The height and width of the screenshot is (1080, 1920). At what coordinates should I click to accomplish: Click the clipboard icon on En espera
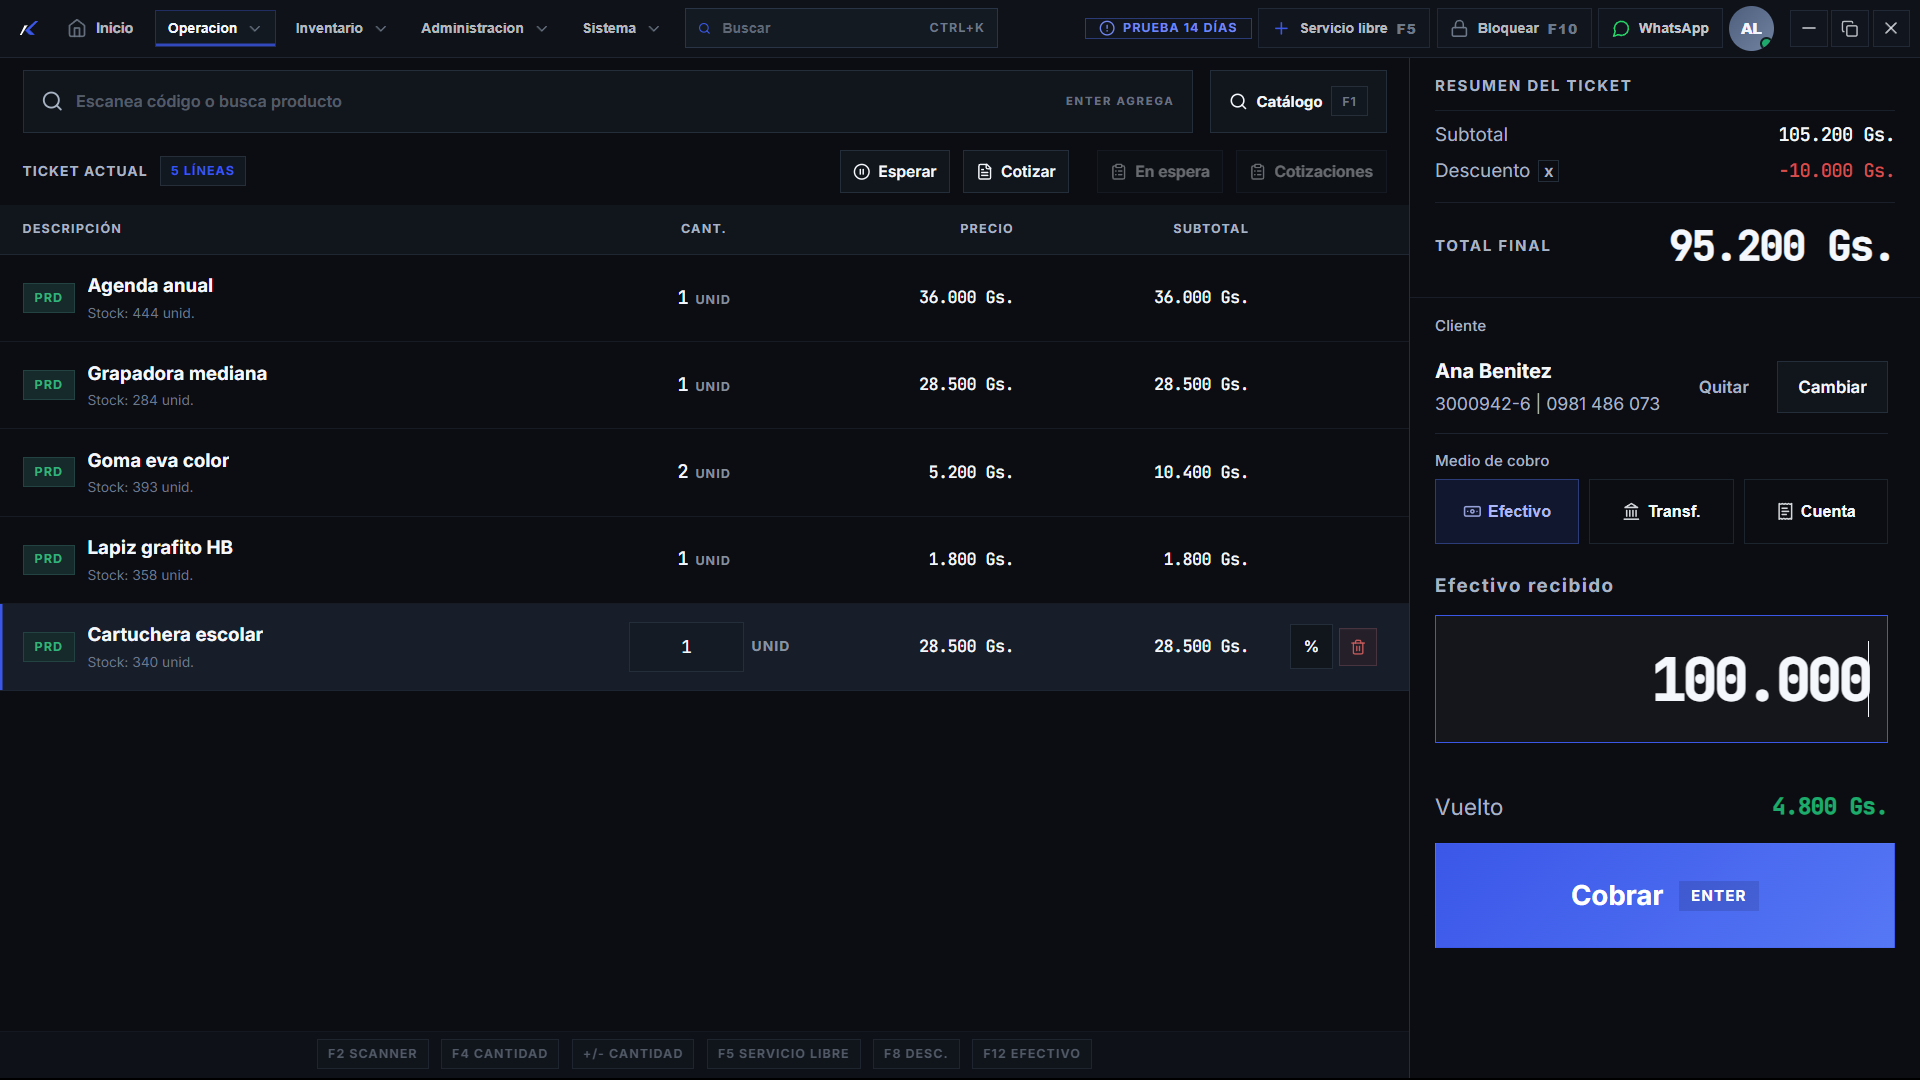click(x=1118, y=172)
